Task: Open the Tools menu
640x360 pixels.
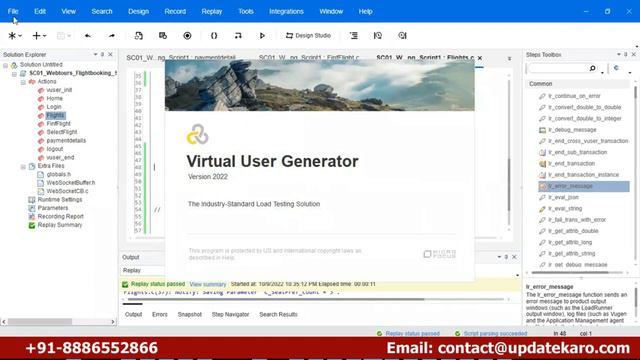Action: (x=246, y=11)
